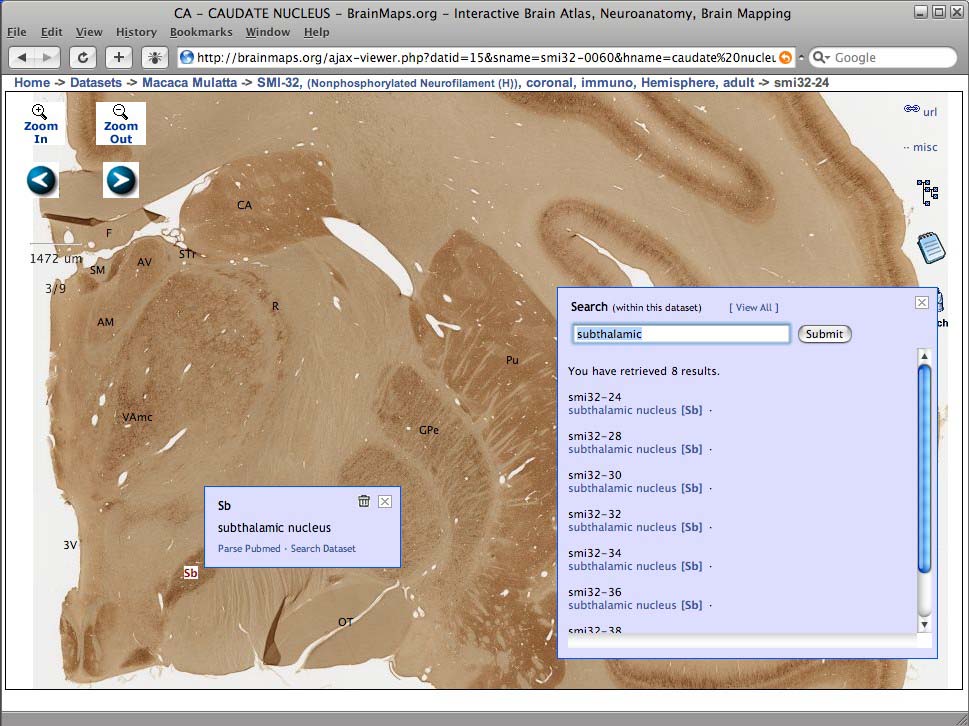Open the History menu
Screen dimensions: 969x726
tap(136, 32)
